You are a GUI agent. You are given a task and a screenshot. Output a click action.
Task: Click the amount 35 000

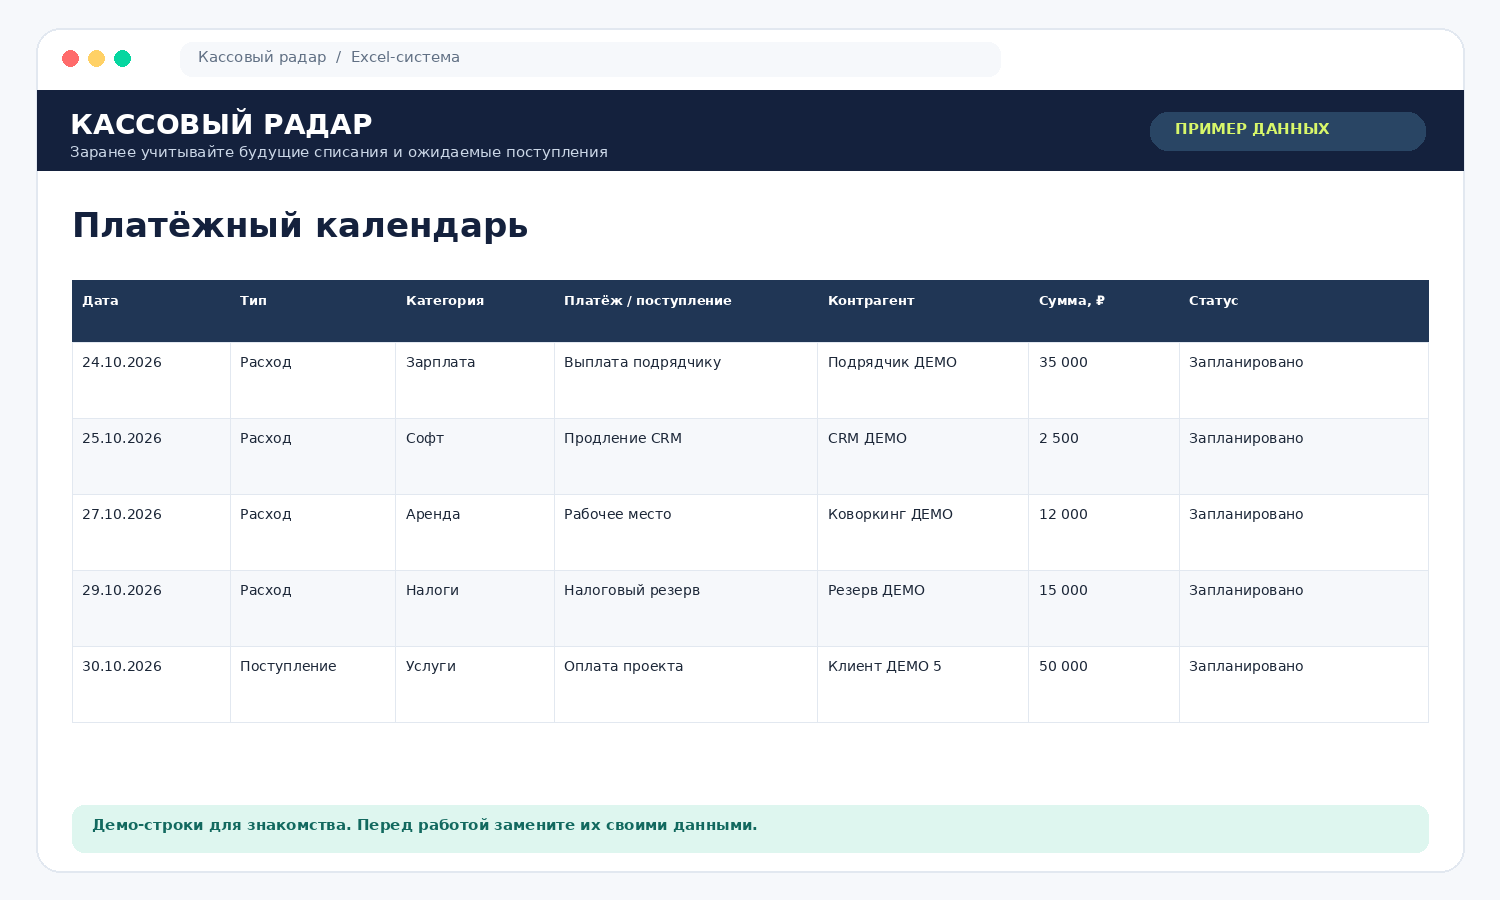[x=1104, y=380]
